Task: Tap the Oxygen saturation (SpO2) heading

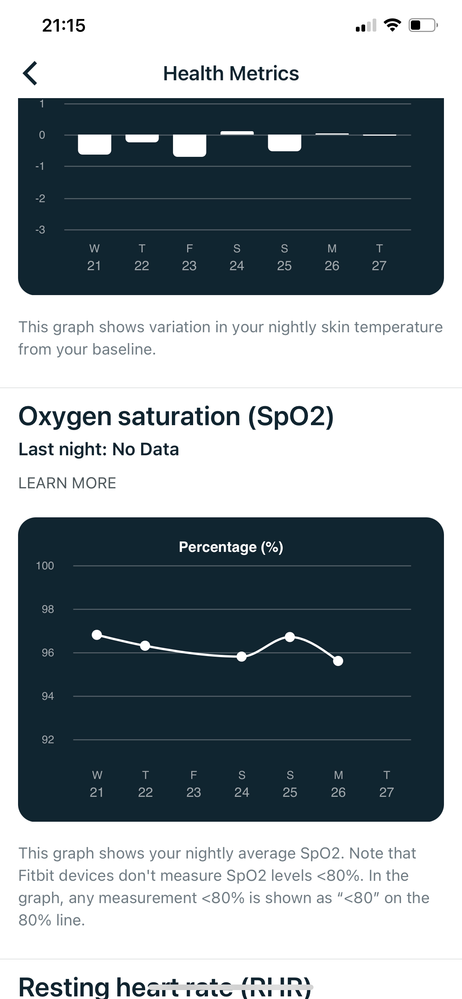Action: pyautogui.click(x=176, y=417)
